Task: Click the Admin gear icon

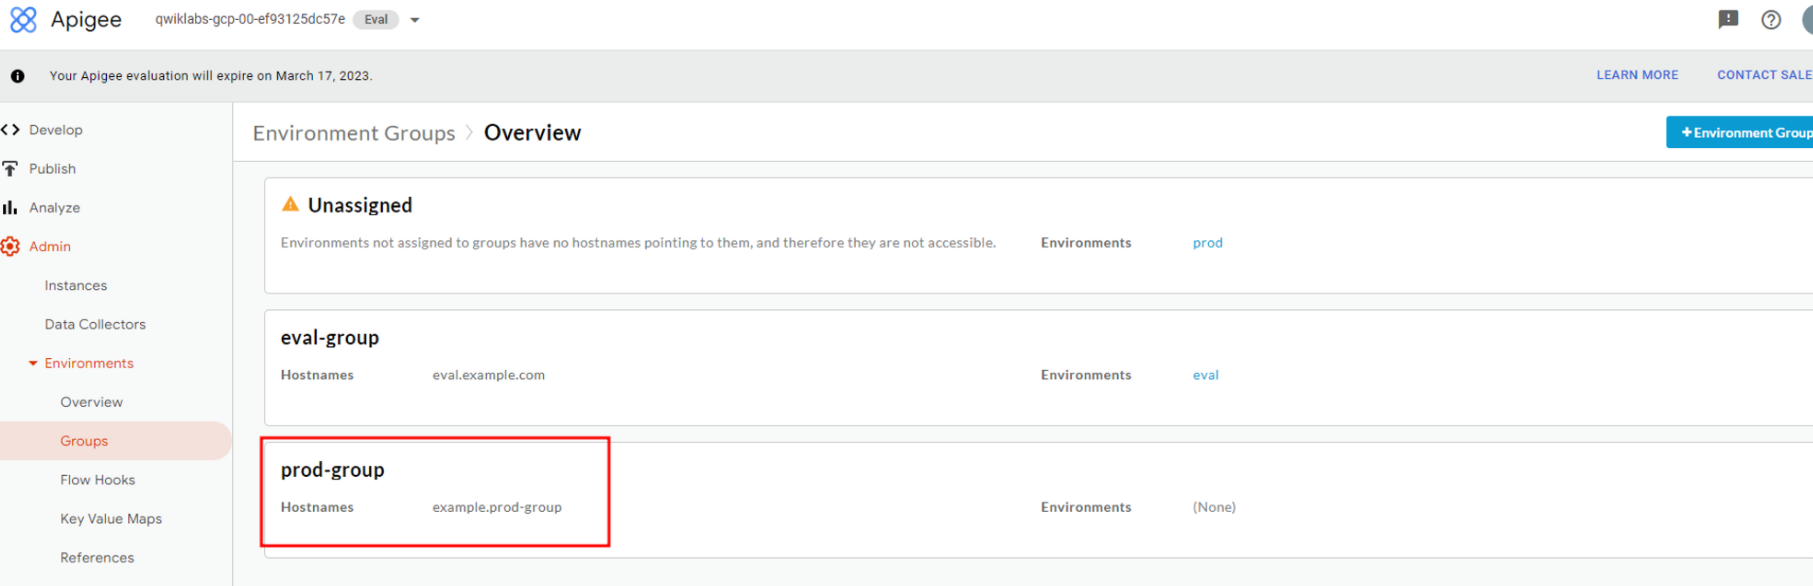Action: point(10,246)
